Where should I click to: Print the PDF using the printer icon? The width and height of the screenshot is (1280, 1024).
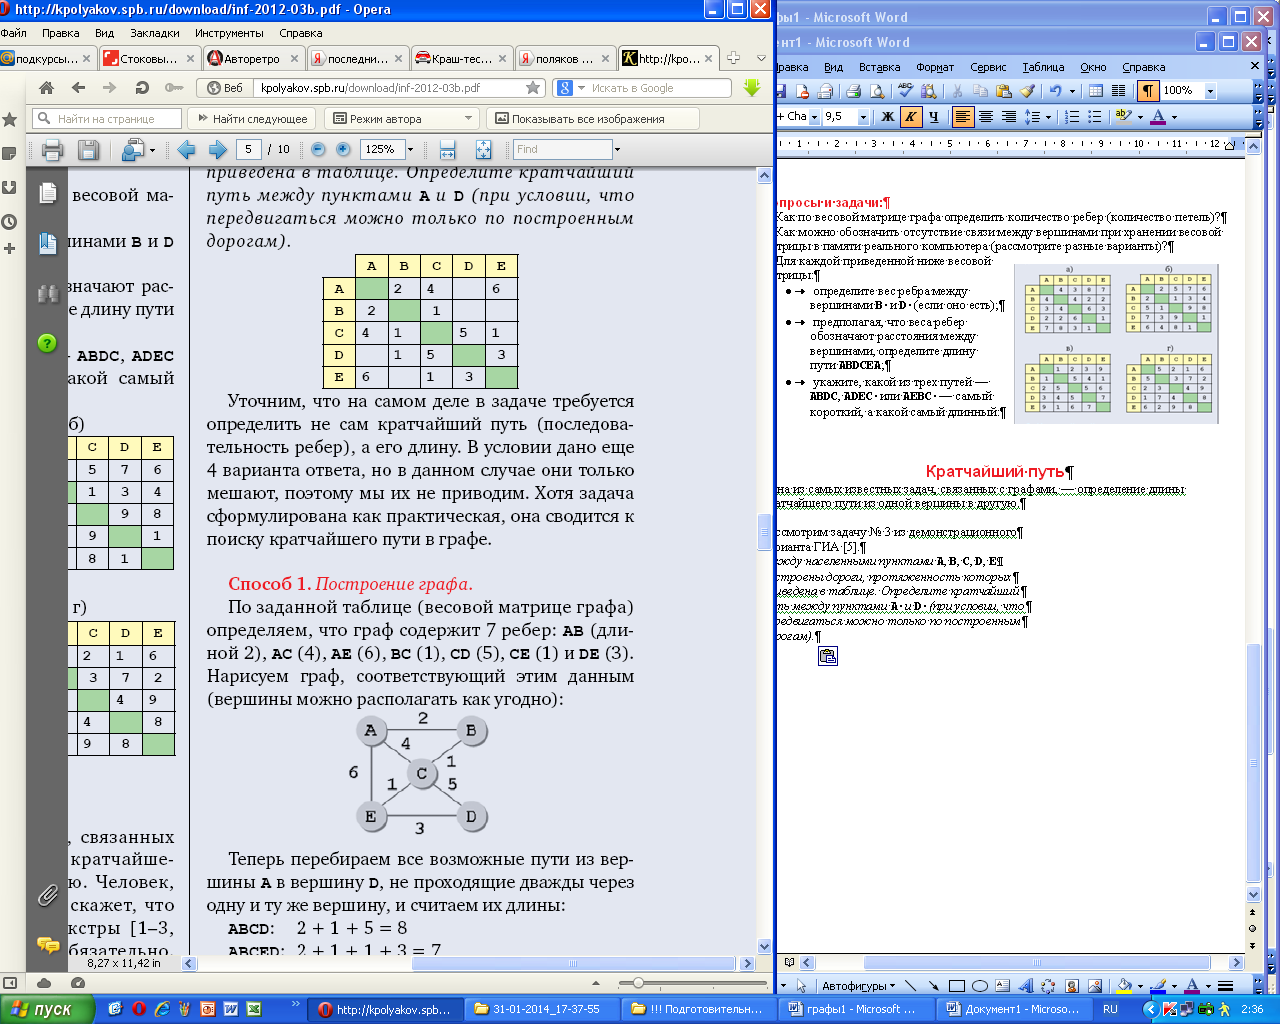[53, 150]
